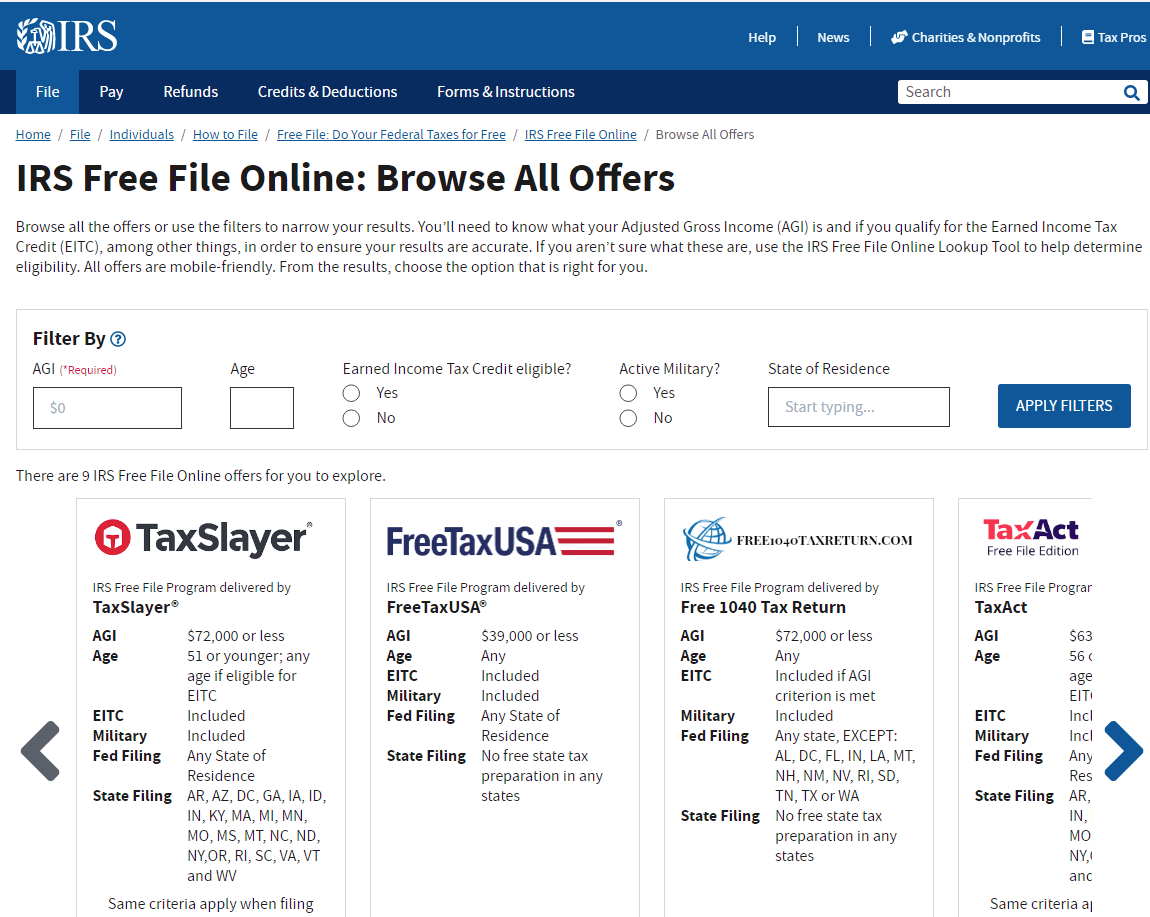The height and width of the screenshot is (917, 1150).
Task: Open the IRS Free File Online breadcrumb link
Action: 580,135
